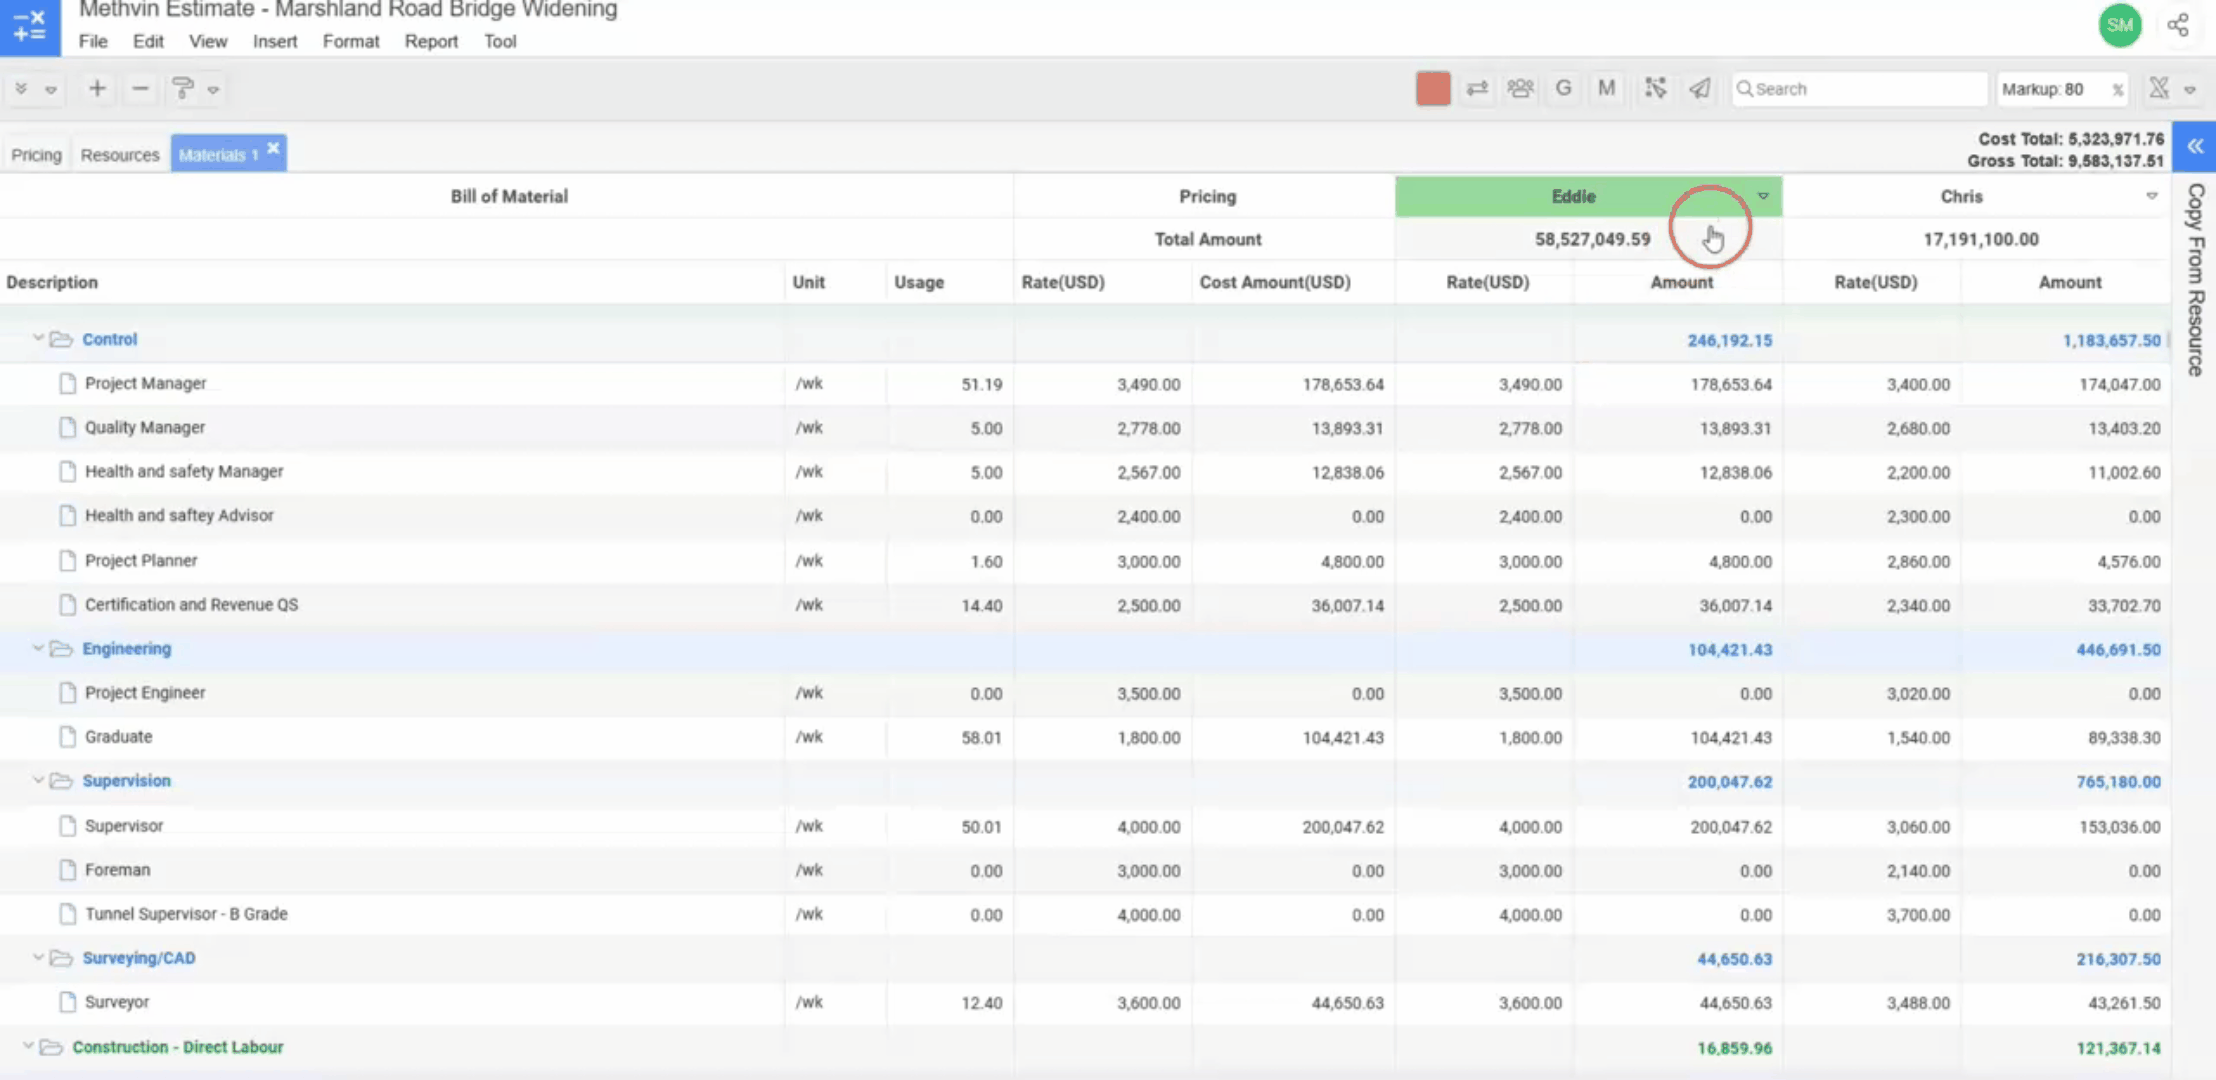Viewport: 2216px width, 1080px height.
Task: Click the paper plane send icon
Action: [x=1699, y=89]
